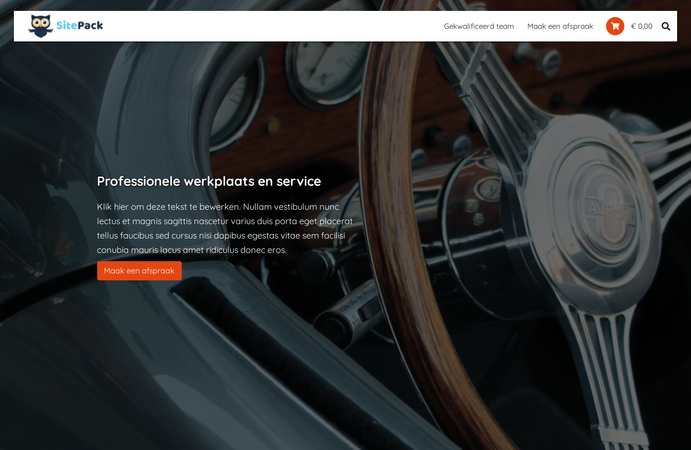
Task: Open the Gekwalificeerd team menu item
Action: (x=479, y=26)
